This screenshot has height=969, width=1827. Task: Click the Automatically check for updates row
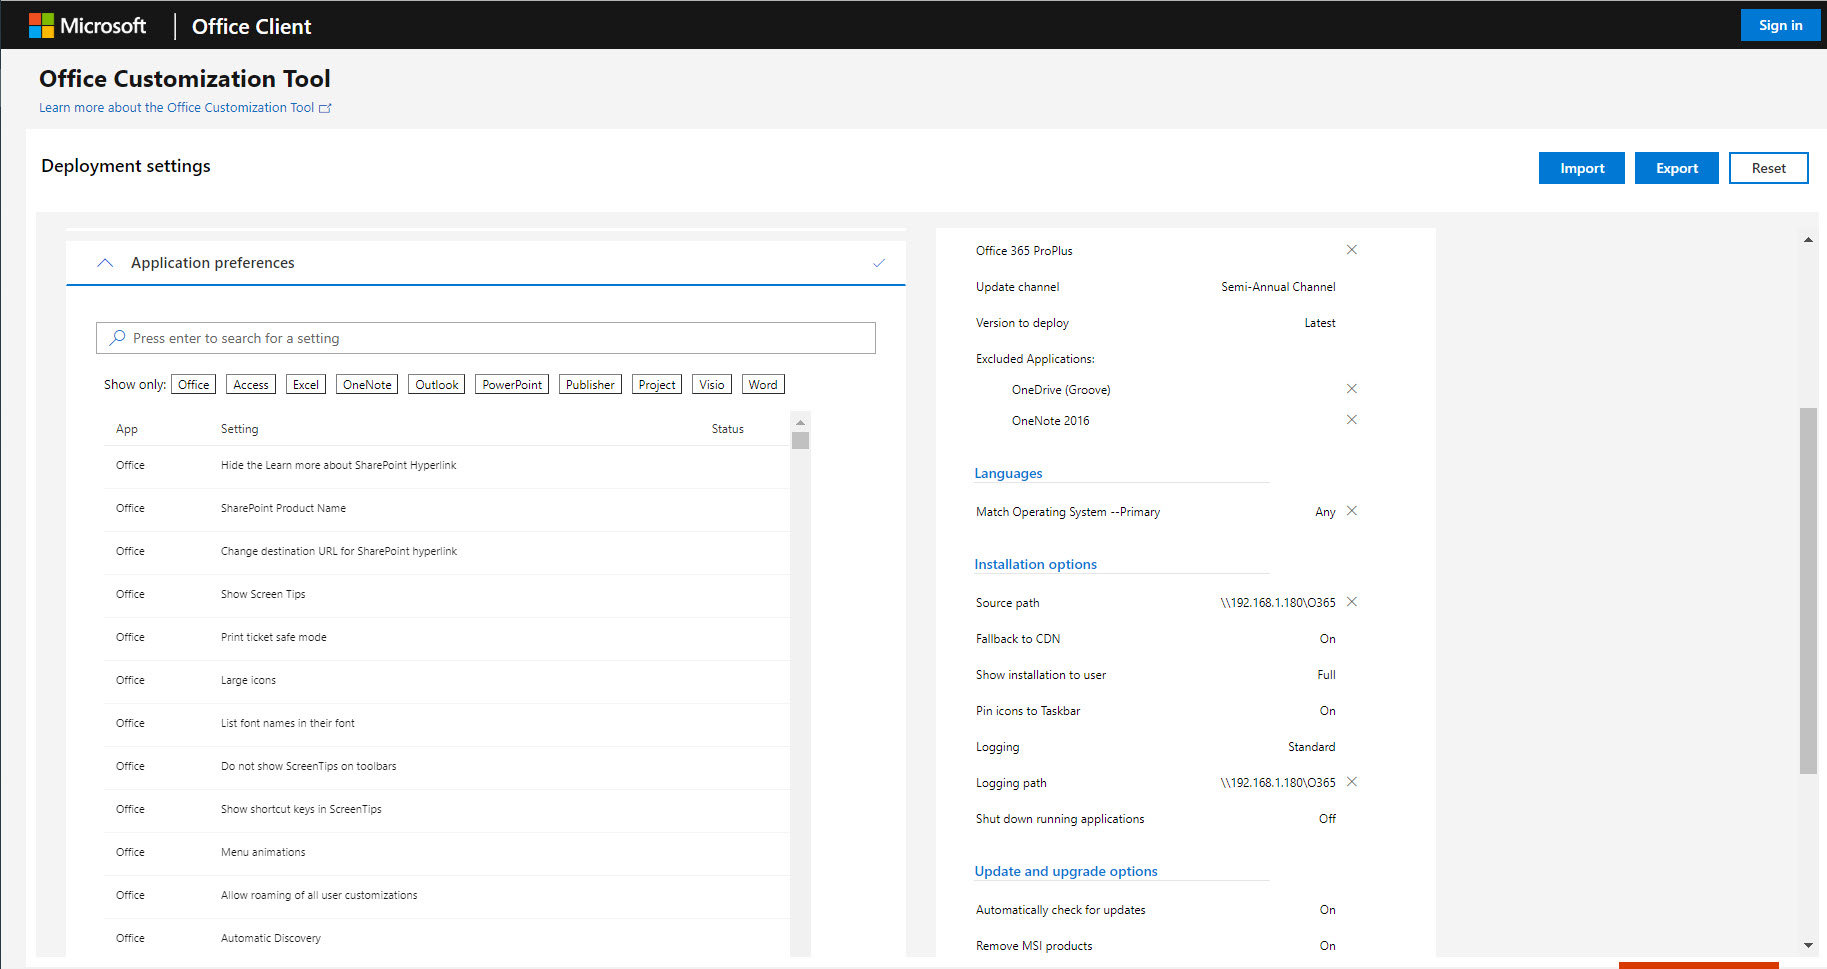(1155, 910)
